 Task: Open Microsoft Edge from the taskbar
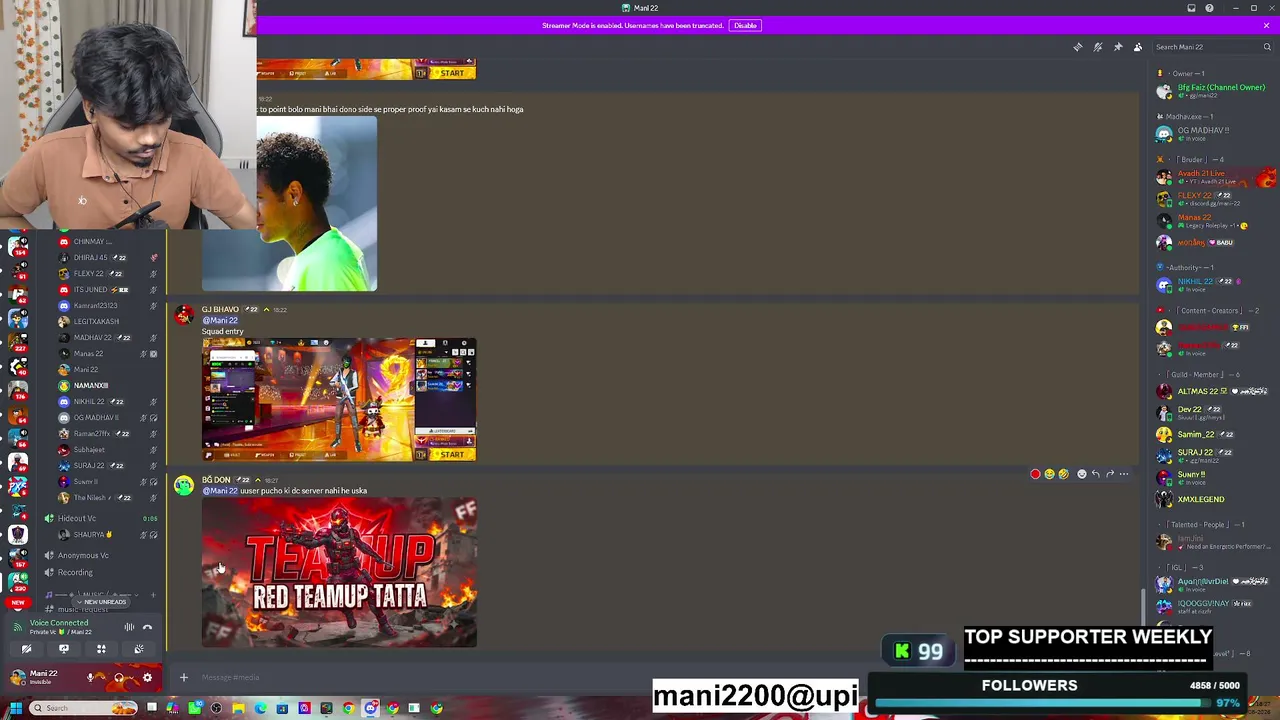tap(261, 708)
